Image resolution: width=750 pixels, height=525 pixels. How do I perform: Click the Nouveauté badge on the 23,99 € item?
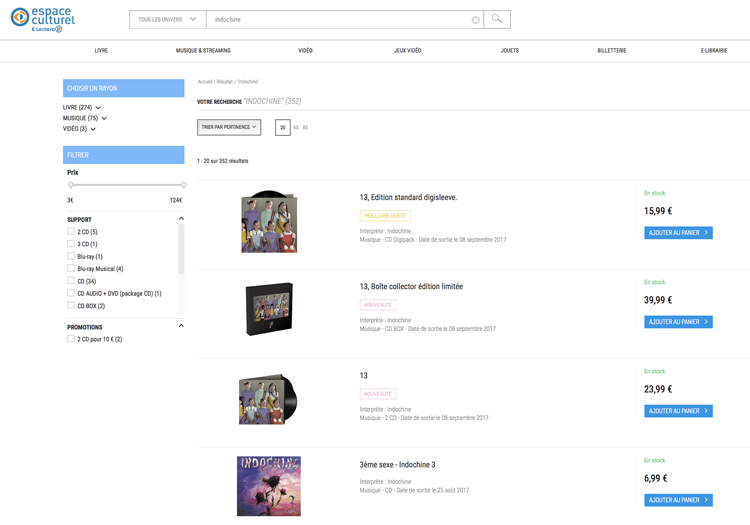378,394
